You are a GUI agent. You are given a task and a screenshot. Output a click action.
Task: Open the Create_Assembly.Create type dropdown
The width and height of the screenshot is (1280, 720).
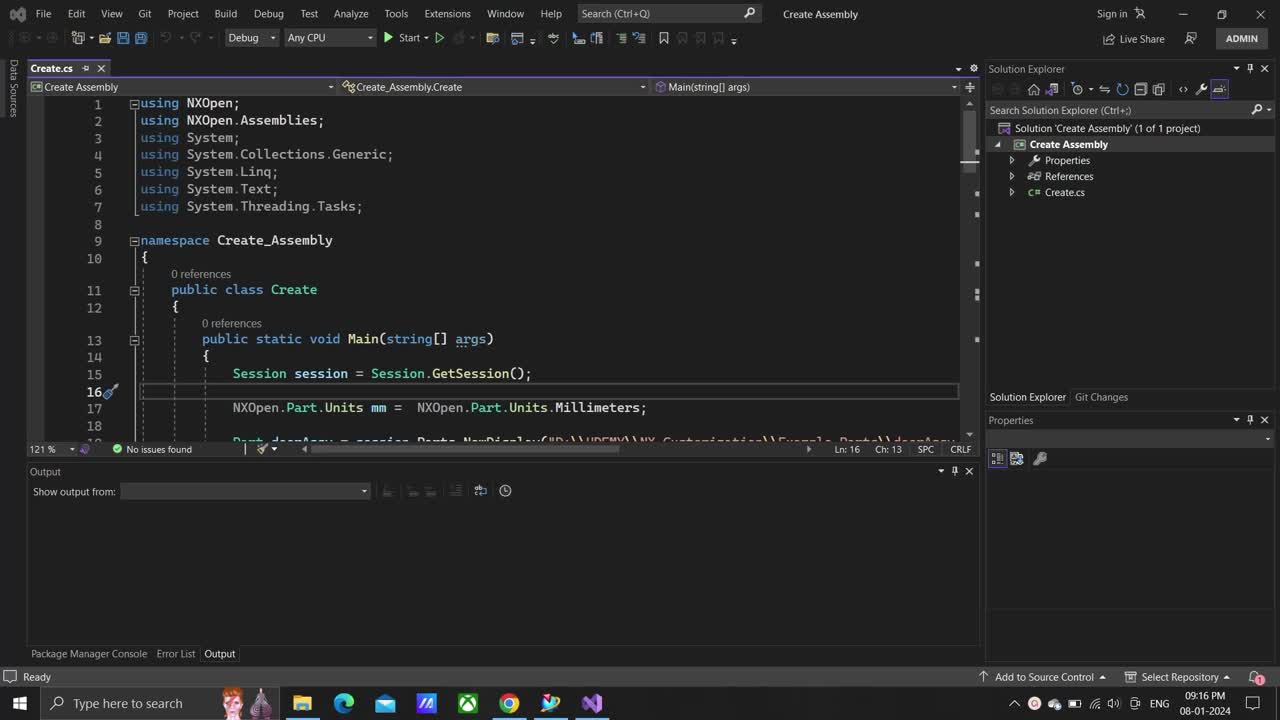pos(494,87)
